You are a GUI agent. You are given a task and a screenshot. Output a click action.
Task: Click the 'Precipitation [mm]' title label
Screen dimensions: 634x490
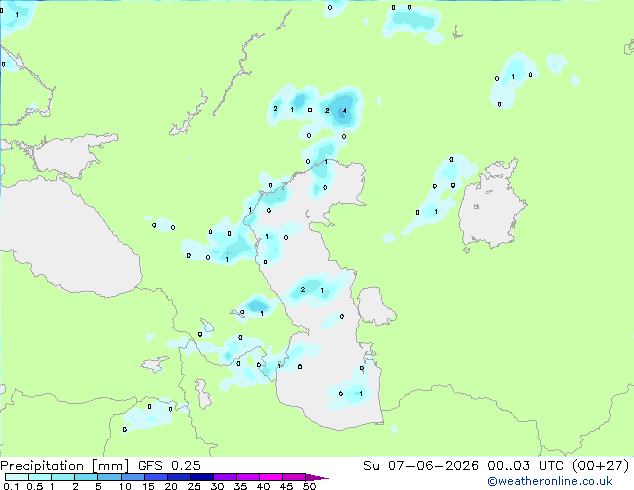[65, 466]
